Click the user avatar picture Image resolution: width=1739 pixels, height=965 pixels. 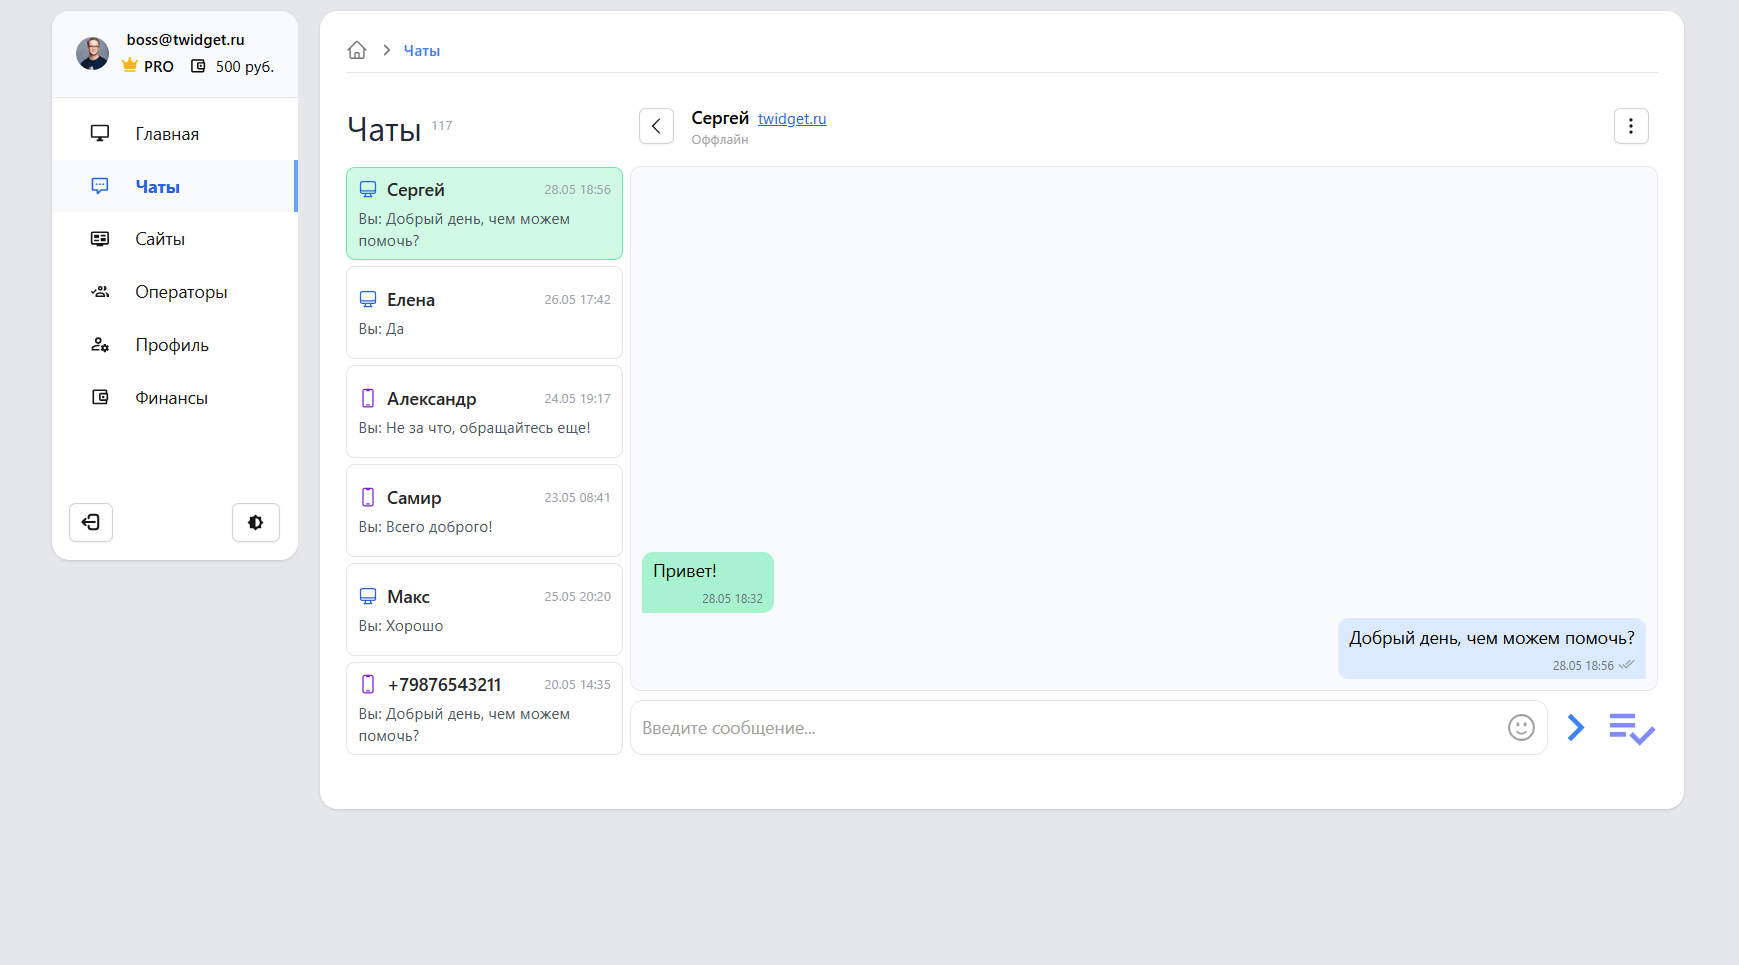93,54
